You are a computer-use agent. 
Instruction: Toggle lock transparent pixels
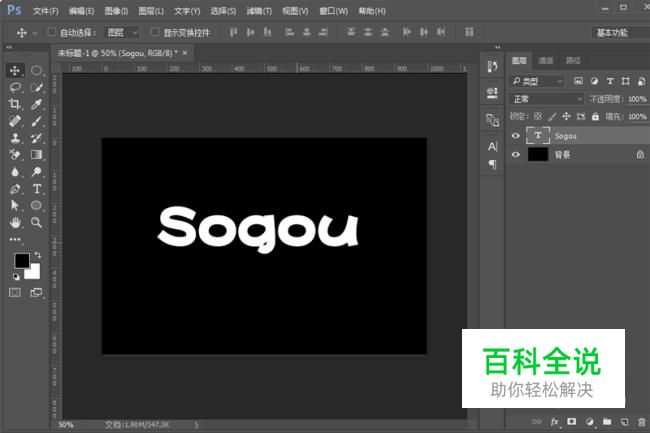coord(538,116)
